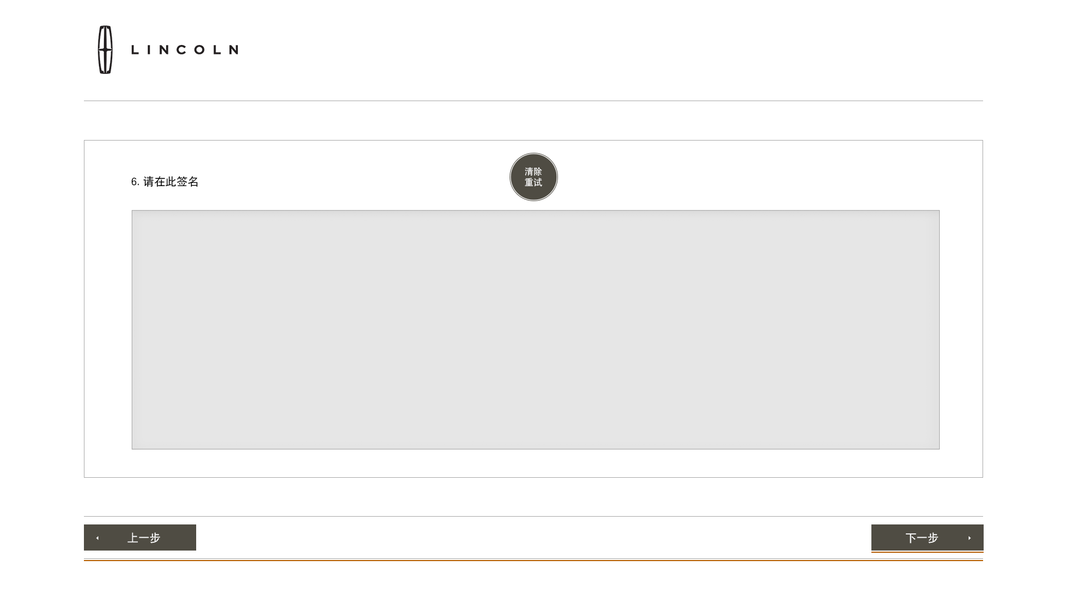Screen dimensions: 1067x600
Task: Click the 请在此签名 instruction text
Action: tap(171, 182)
